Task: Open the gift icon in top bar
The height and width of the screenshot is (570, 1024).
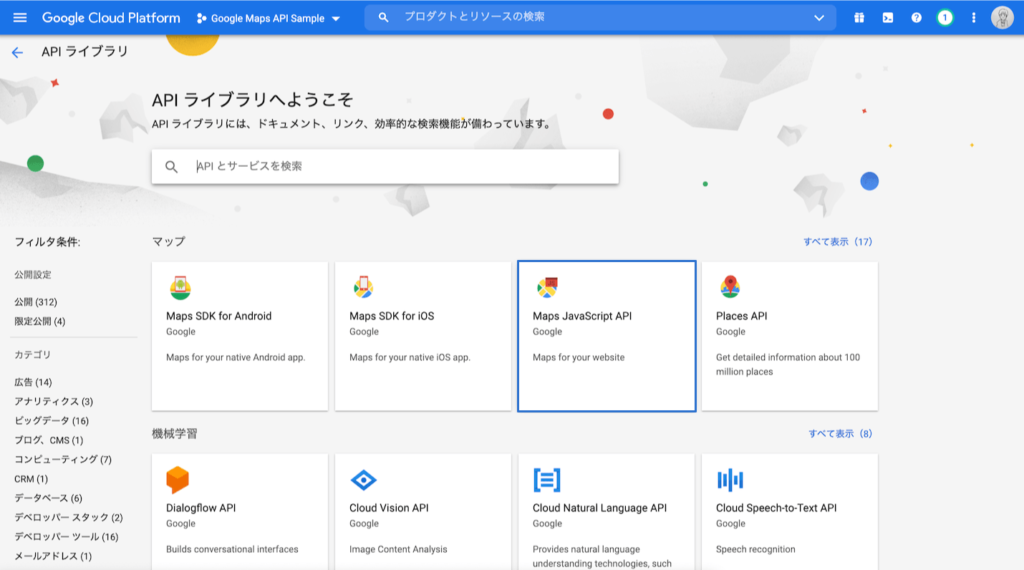Action: (859, 18)
